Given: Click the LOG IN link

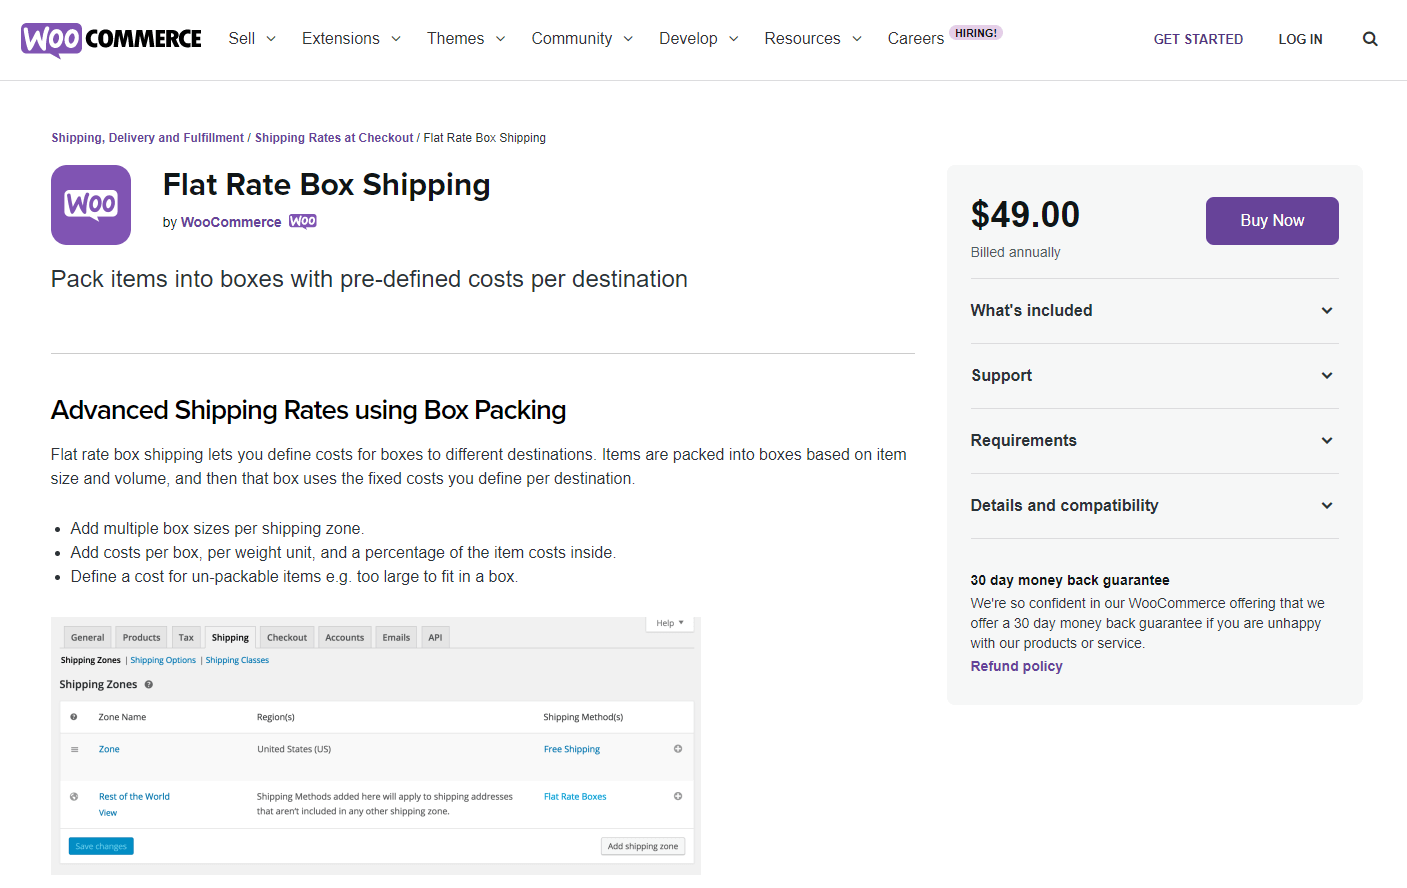Looking at the screenshot, I should [1300, 39].
